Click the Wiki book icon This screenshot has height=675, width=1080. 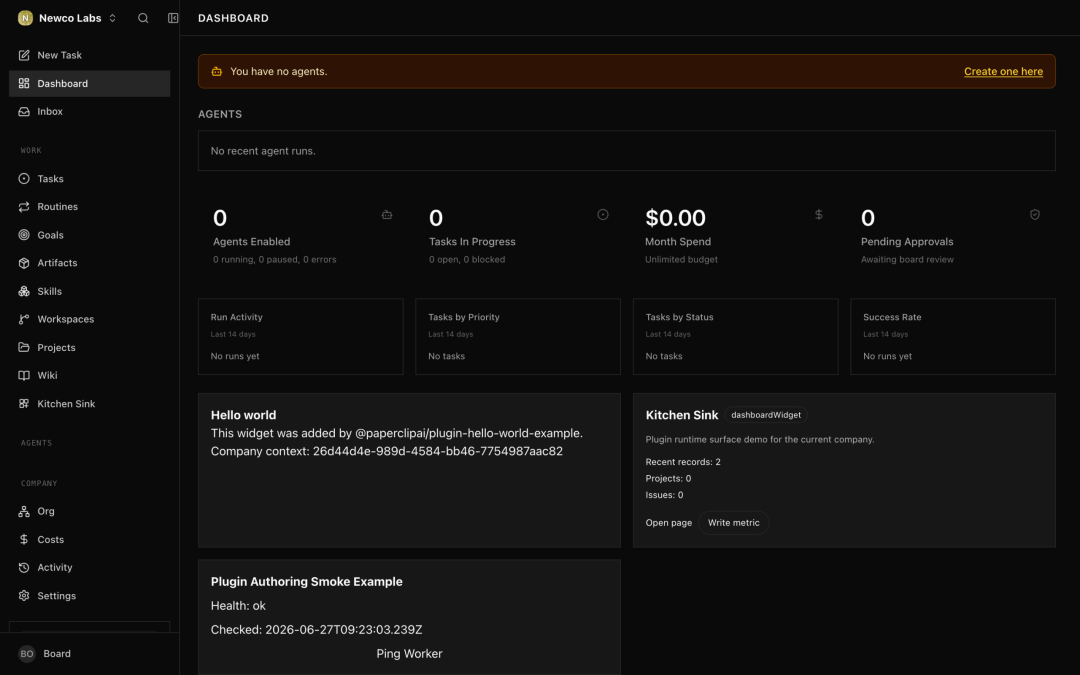[24, 375]
